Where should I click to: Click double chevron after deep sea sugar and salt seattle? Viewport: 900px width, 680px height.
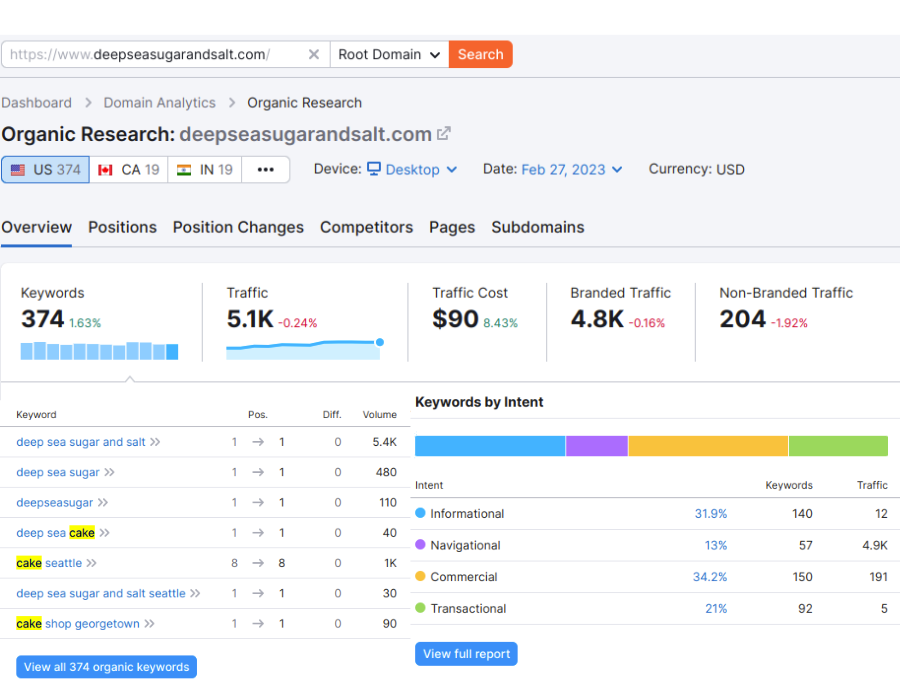click(195, 593)
